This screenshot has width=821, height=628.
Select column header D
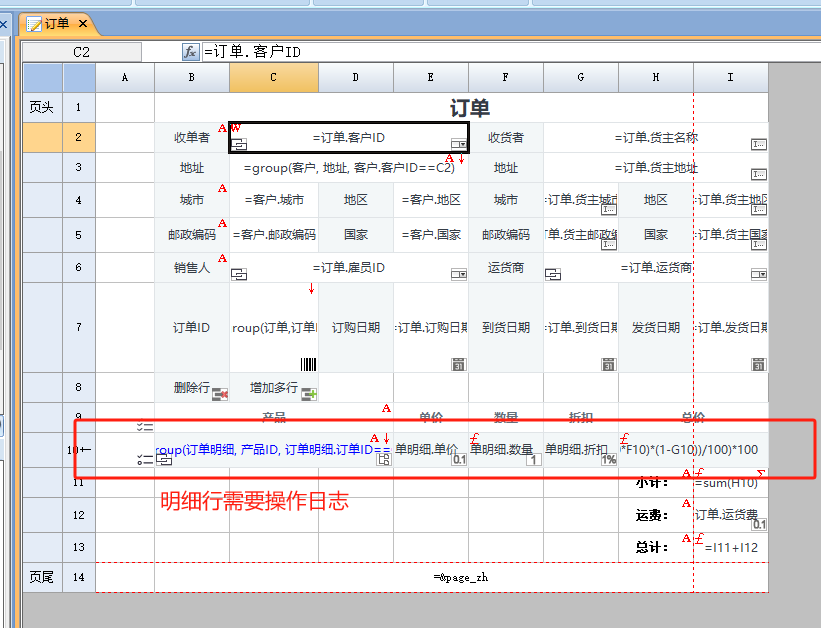click(x=356, y=77)
